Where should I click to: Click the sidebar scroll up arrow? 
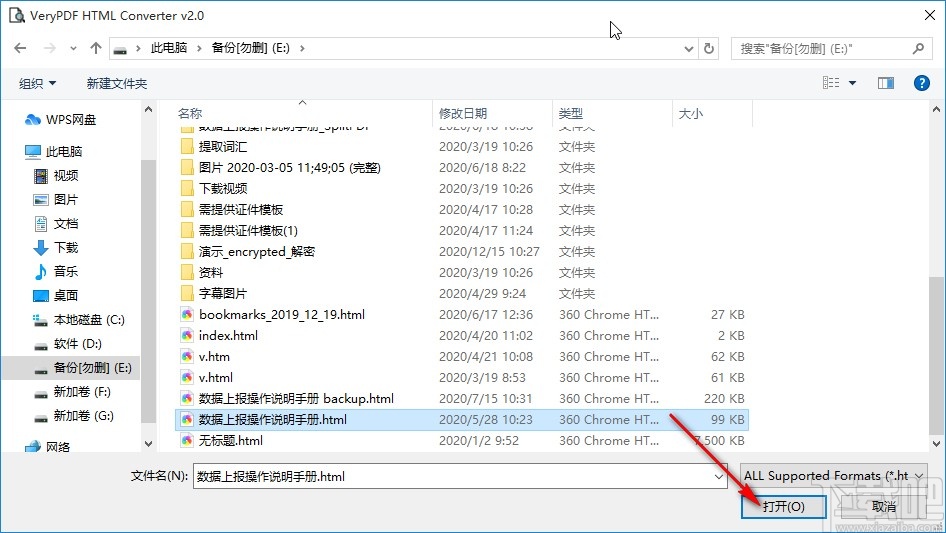tap(148, 110)
